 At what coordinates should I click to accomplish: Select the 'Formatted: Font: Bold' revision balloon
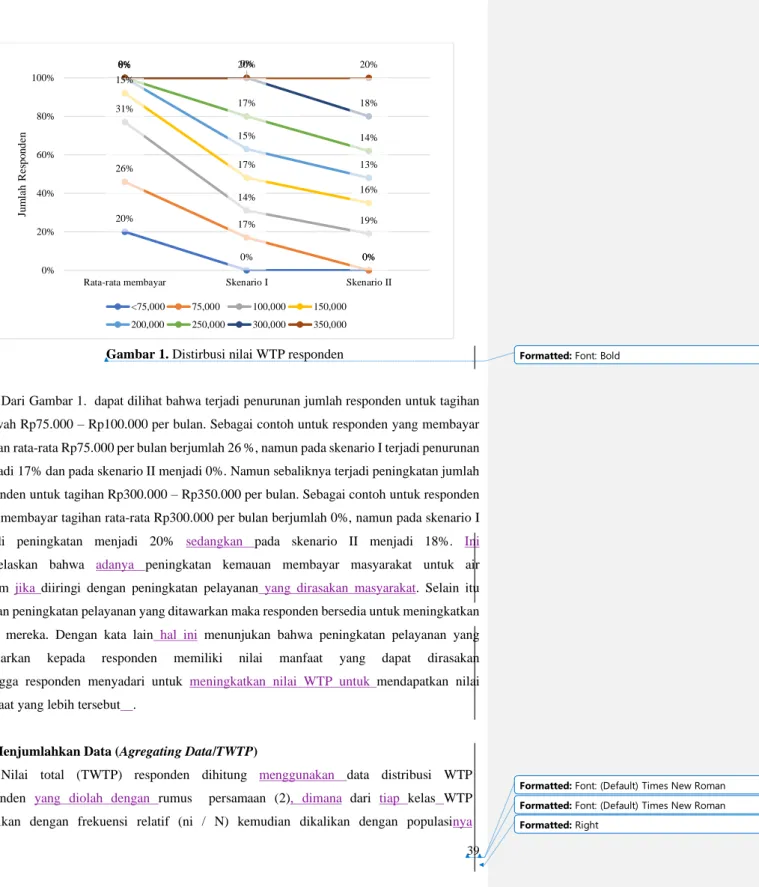click(636, 355)
